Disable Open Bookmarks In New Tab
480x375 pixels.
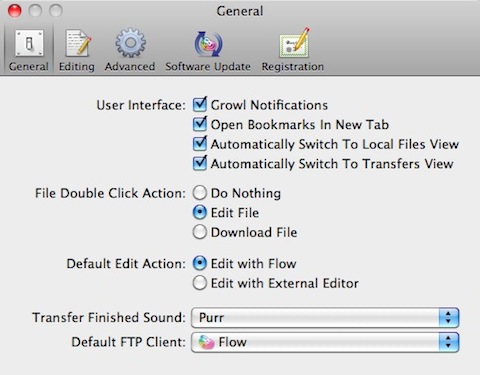[200, 124]
